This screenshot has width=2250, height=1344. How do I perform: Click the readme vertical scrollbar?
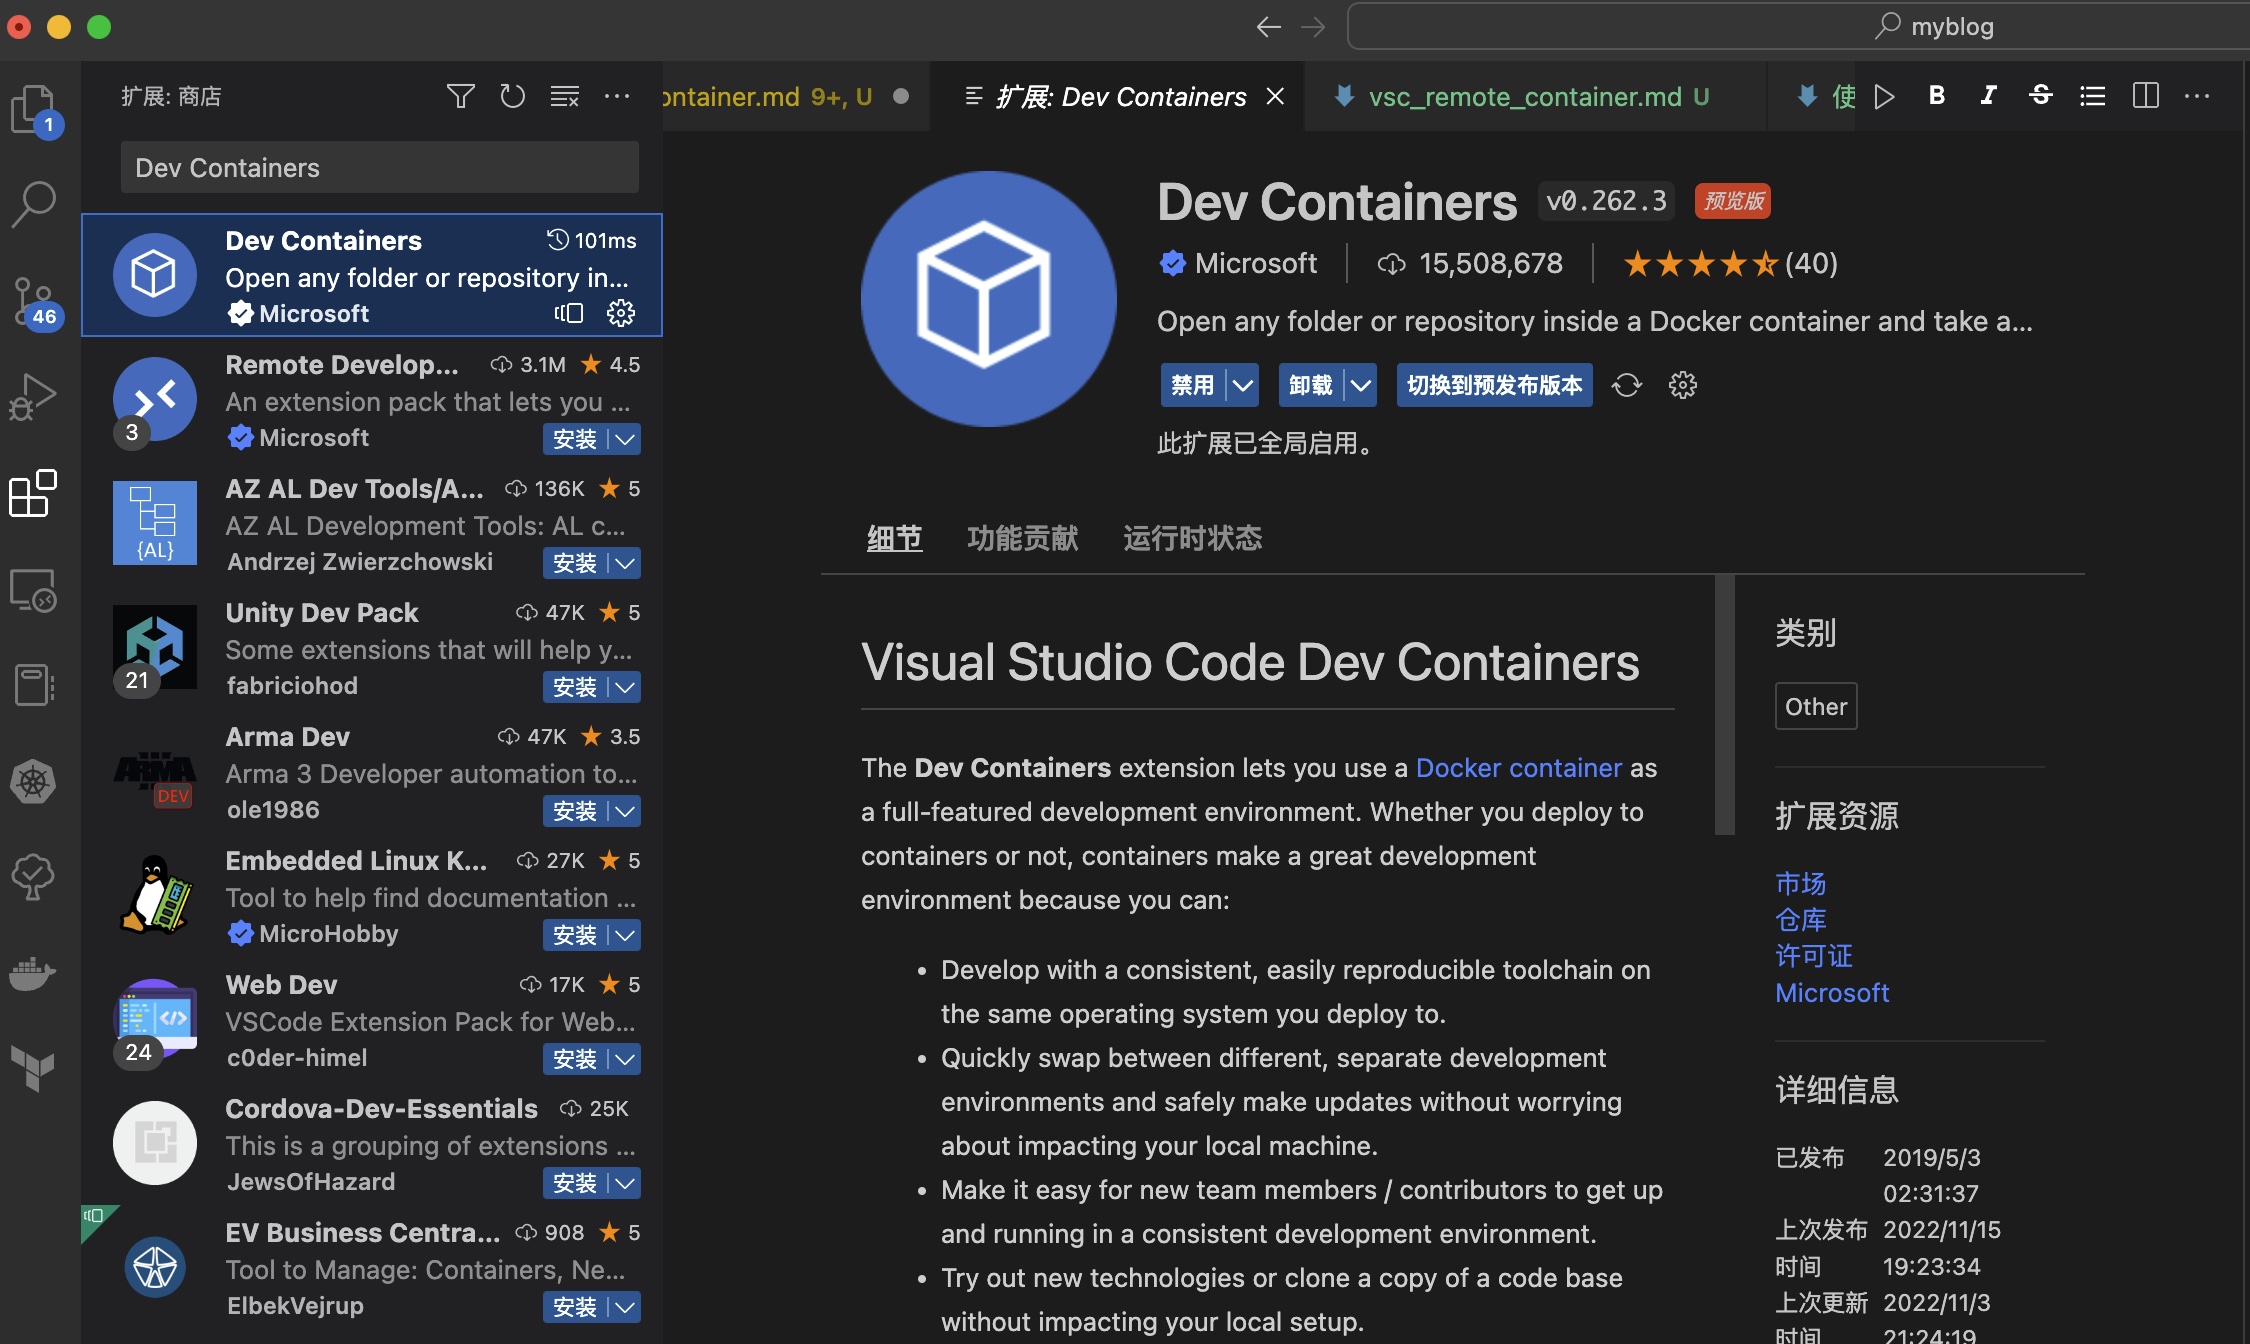[x=1725, y=704]
